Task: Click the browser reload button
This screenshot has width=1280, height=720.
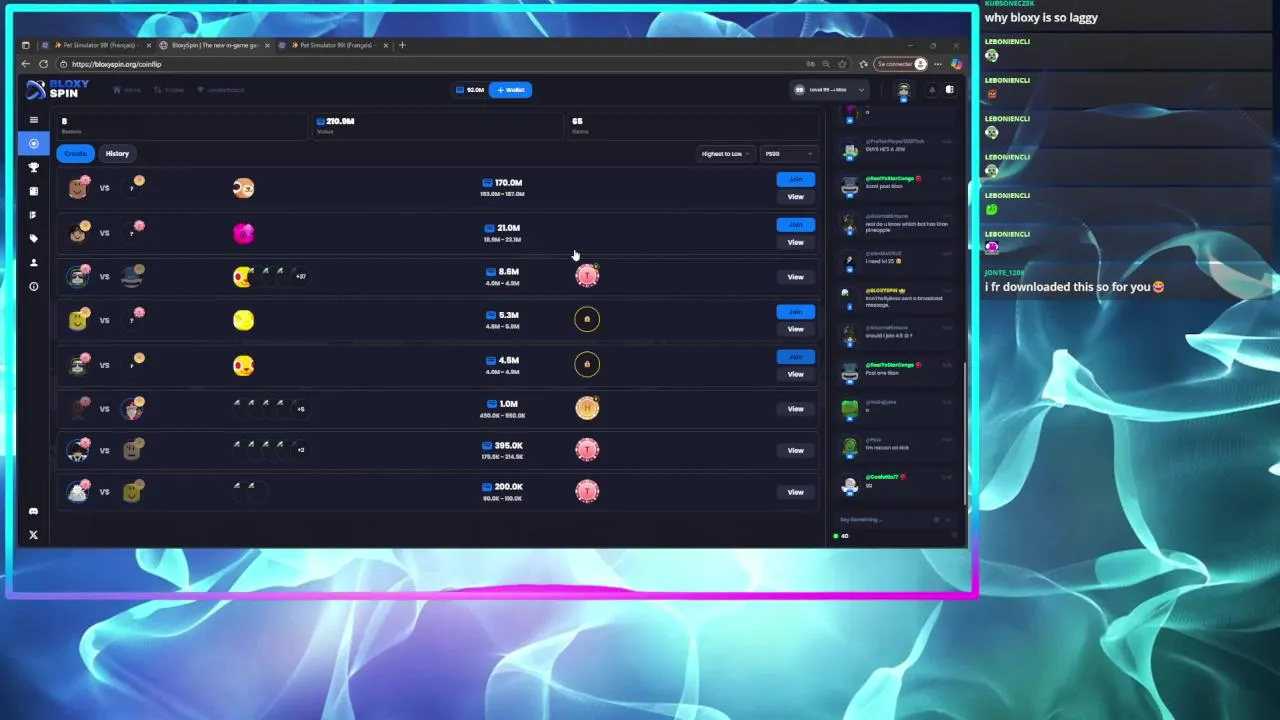Action: (43, 64)
